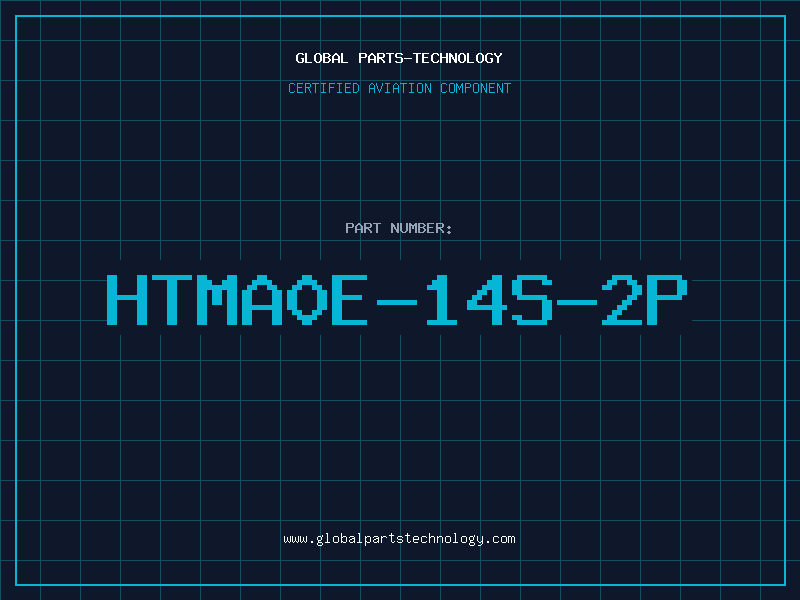Click the PART NUMBER: label
The width and height of the screenshot is (800, 600).
coord(398,228)
